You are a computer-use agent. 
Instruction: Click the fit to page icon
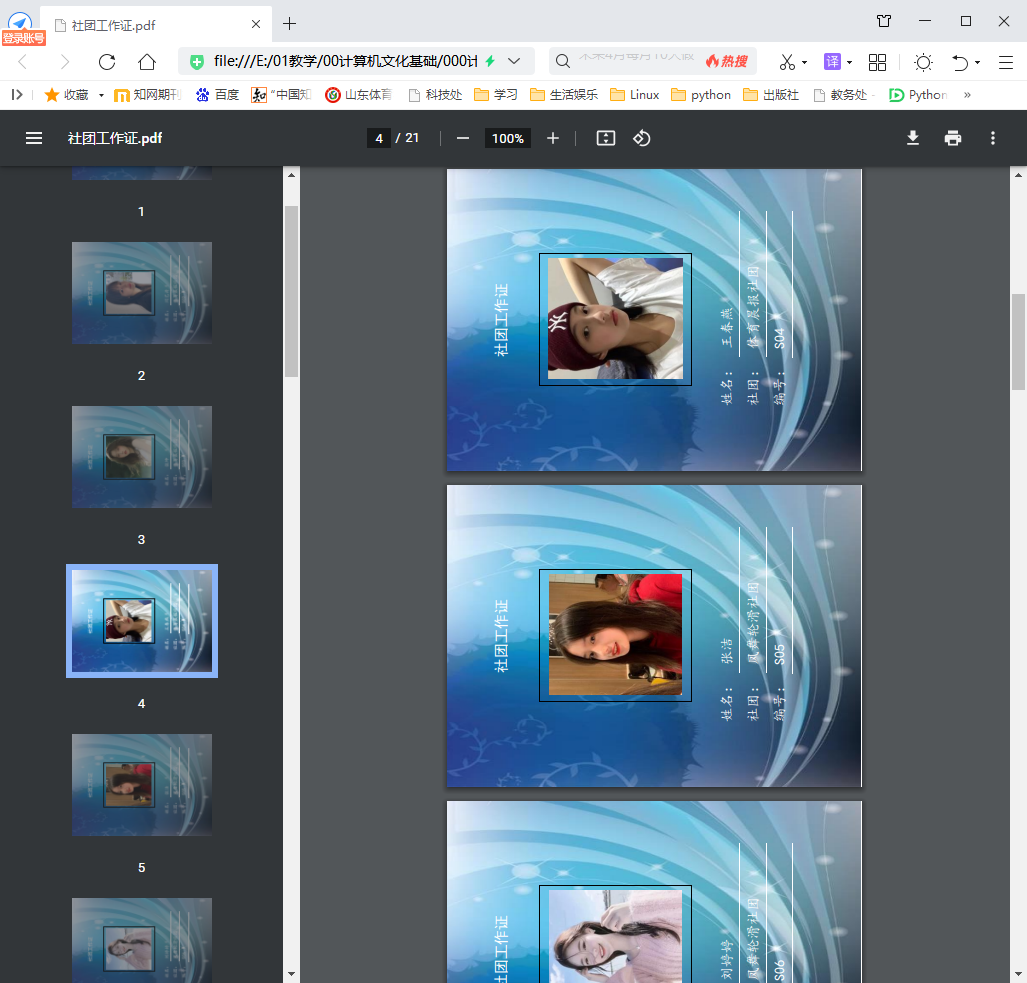[605, 138]
